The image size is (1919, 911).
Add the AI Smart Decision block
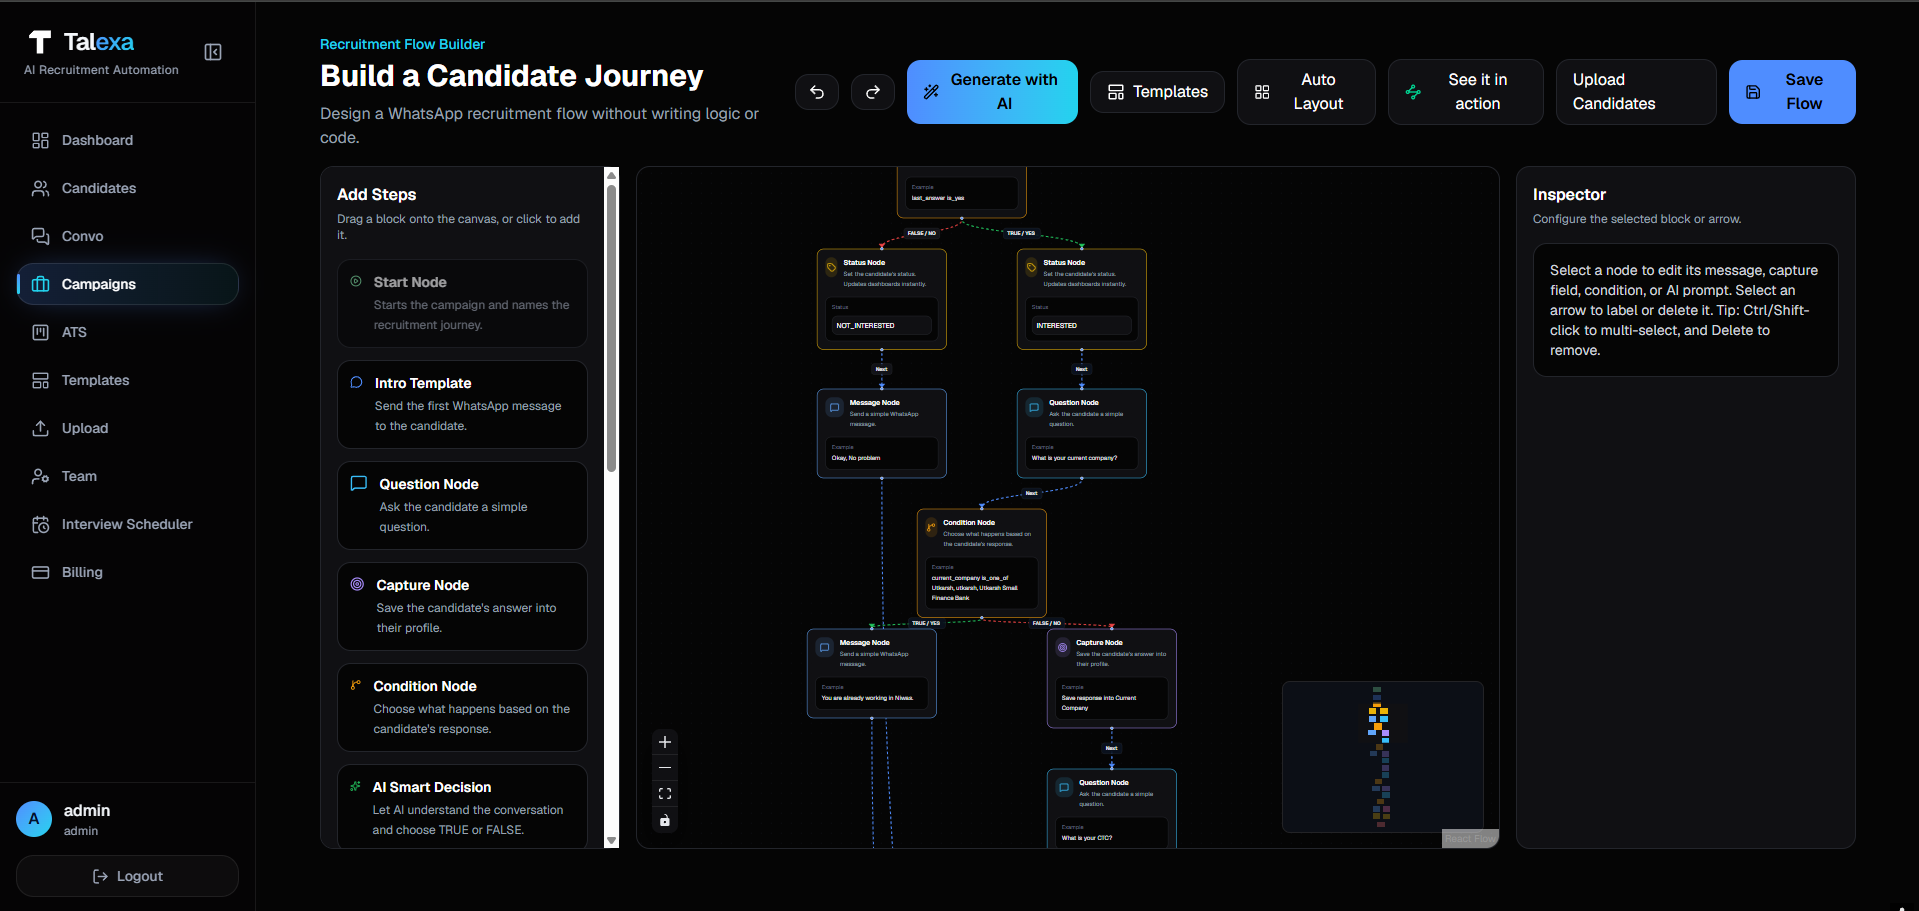[462, 806]
